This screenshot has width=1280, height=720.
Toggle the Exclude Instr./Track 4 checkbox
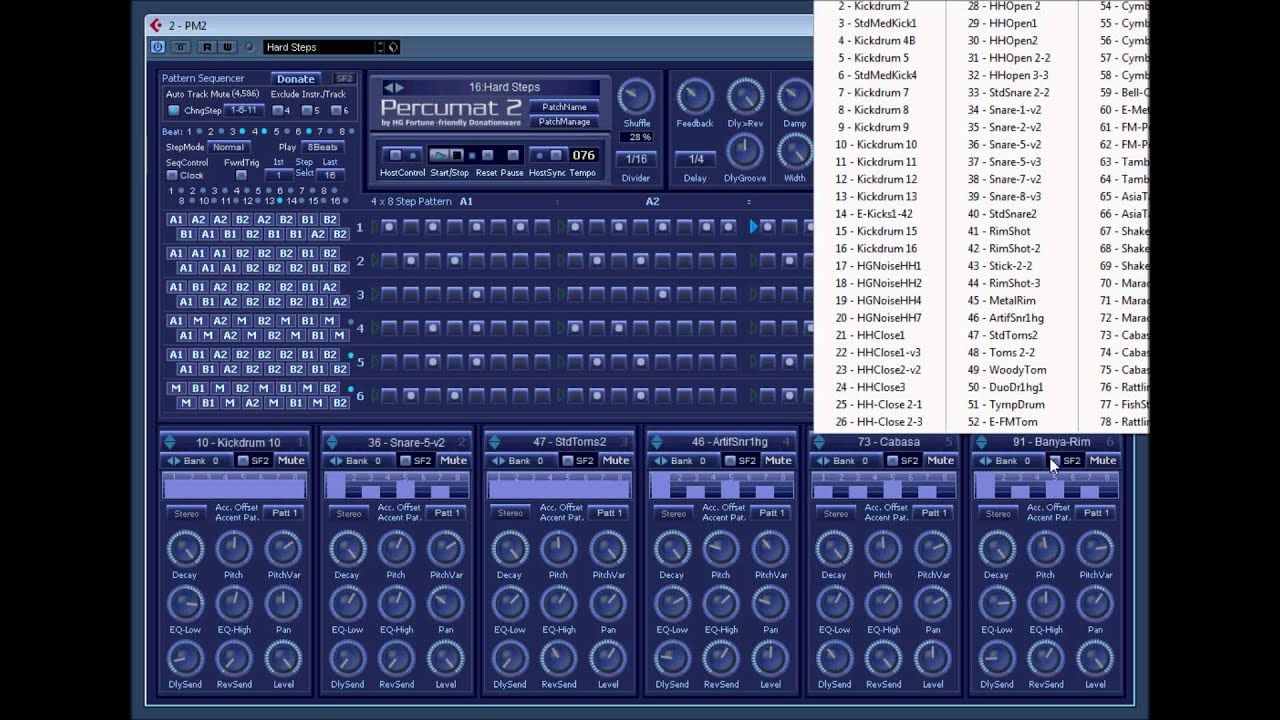click(x=276, y=110)
